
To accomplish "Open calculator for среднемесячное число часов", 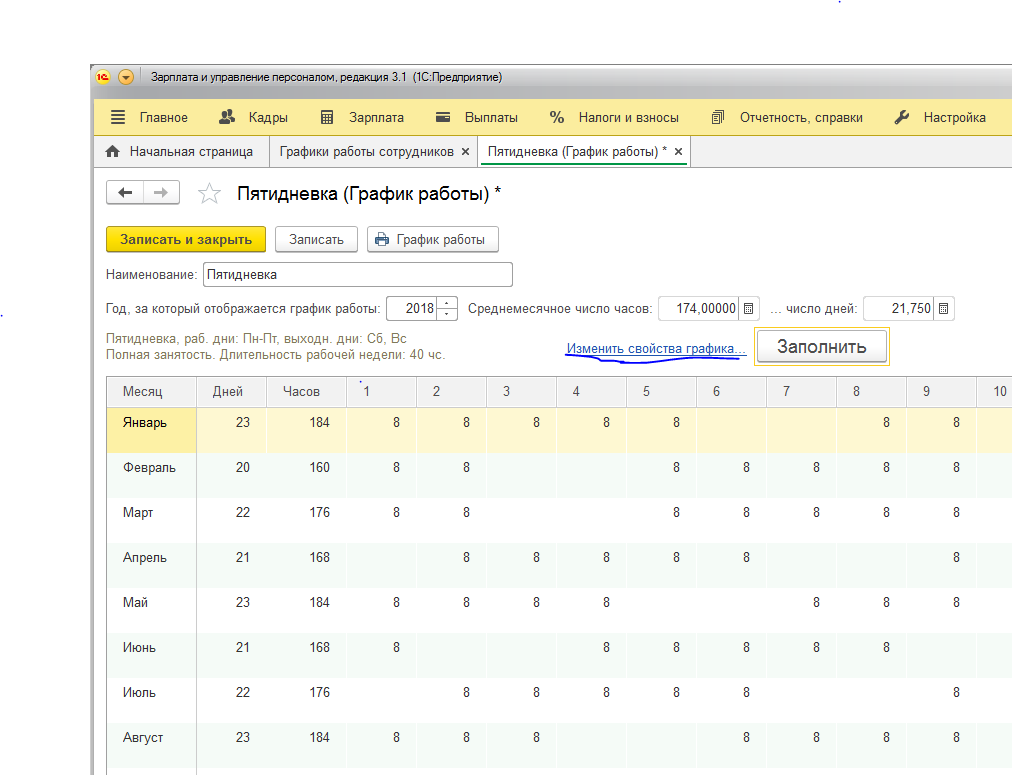I will click(x=749, y=308).
